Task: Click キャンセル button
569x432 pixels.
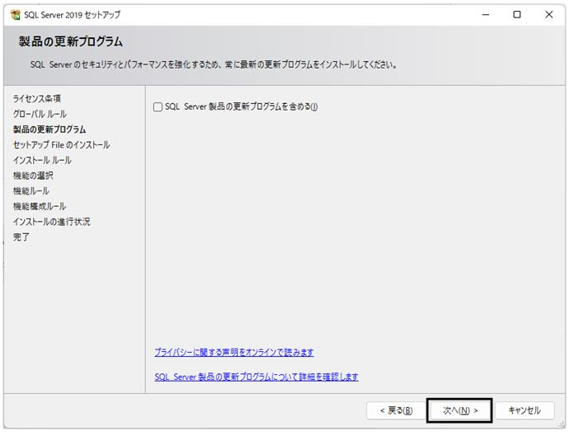Action: (x=524, y=411)
